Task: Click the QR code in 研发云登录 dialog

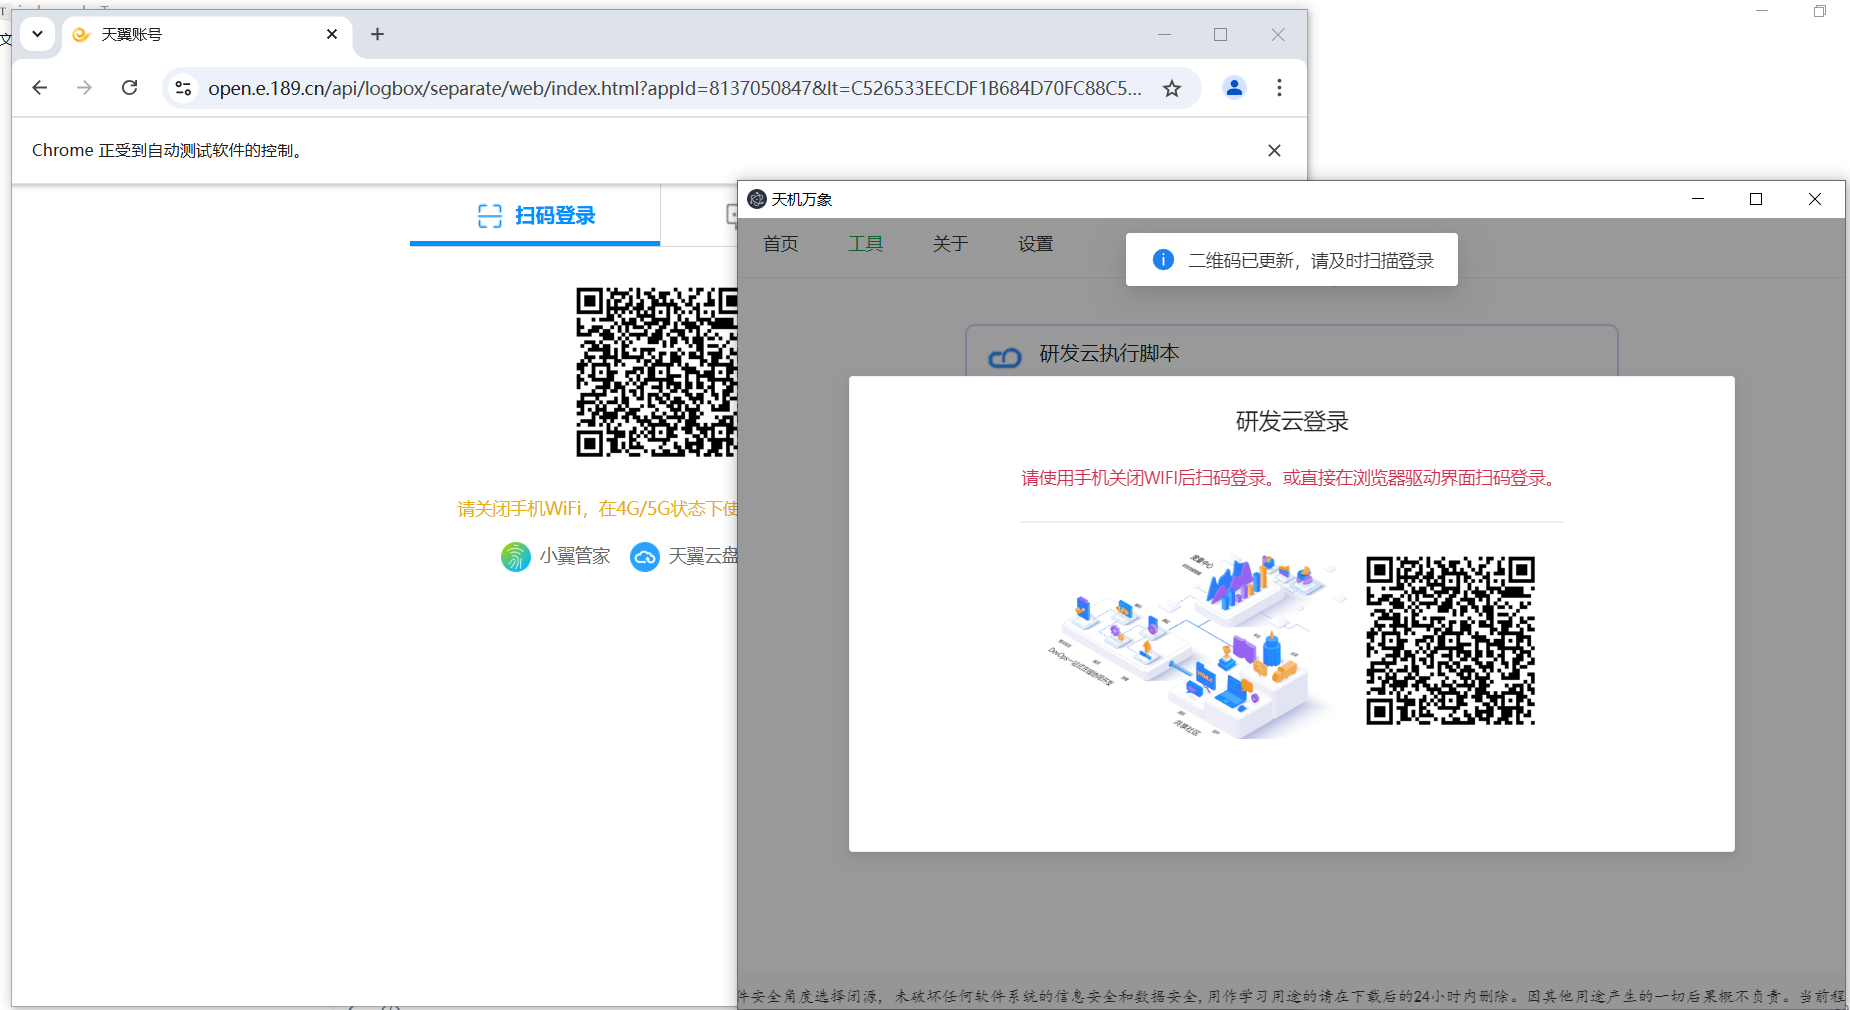Action: click(x=1450, y=640)
